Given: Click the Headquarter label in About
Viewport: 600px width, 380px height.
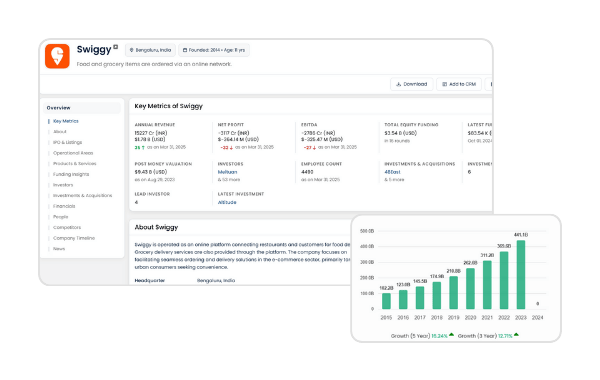Looking at the screenshot, I should coord(150,281).
